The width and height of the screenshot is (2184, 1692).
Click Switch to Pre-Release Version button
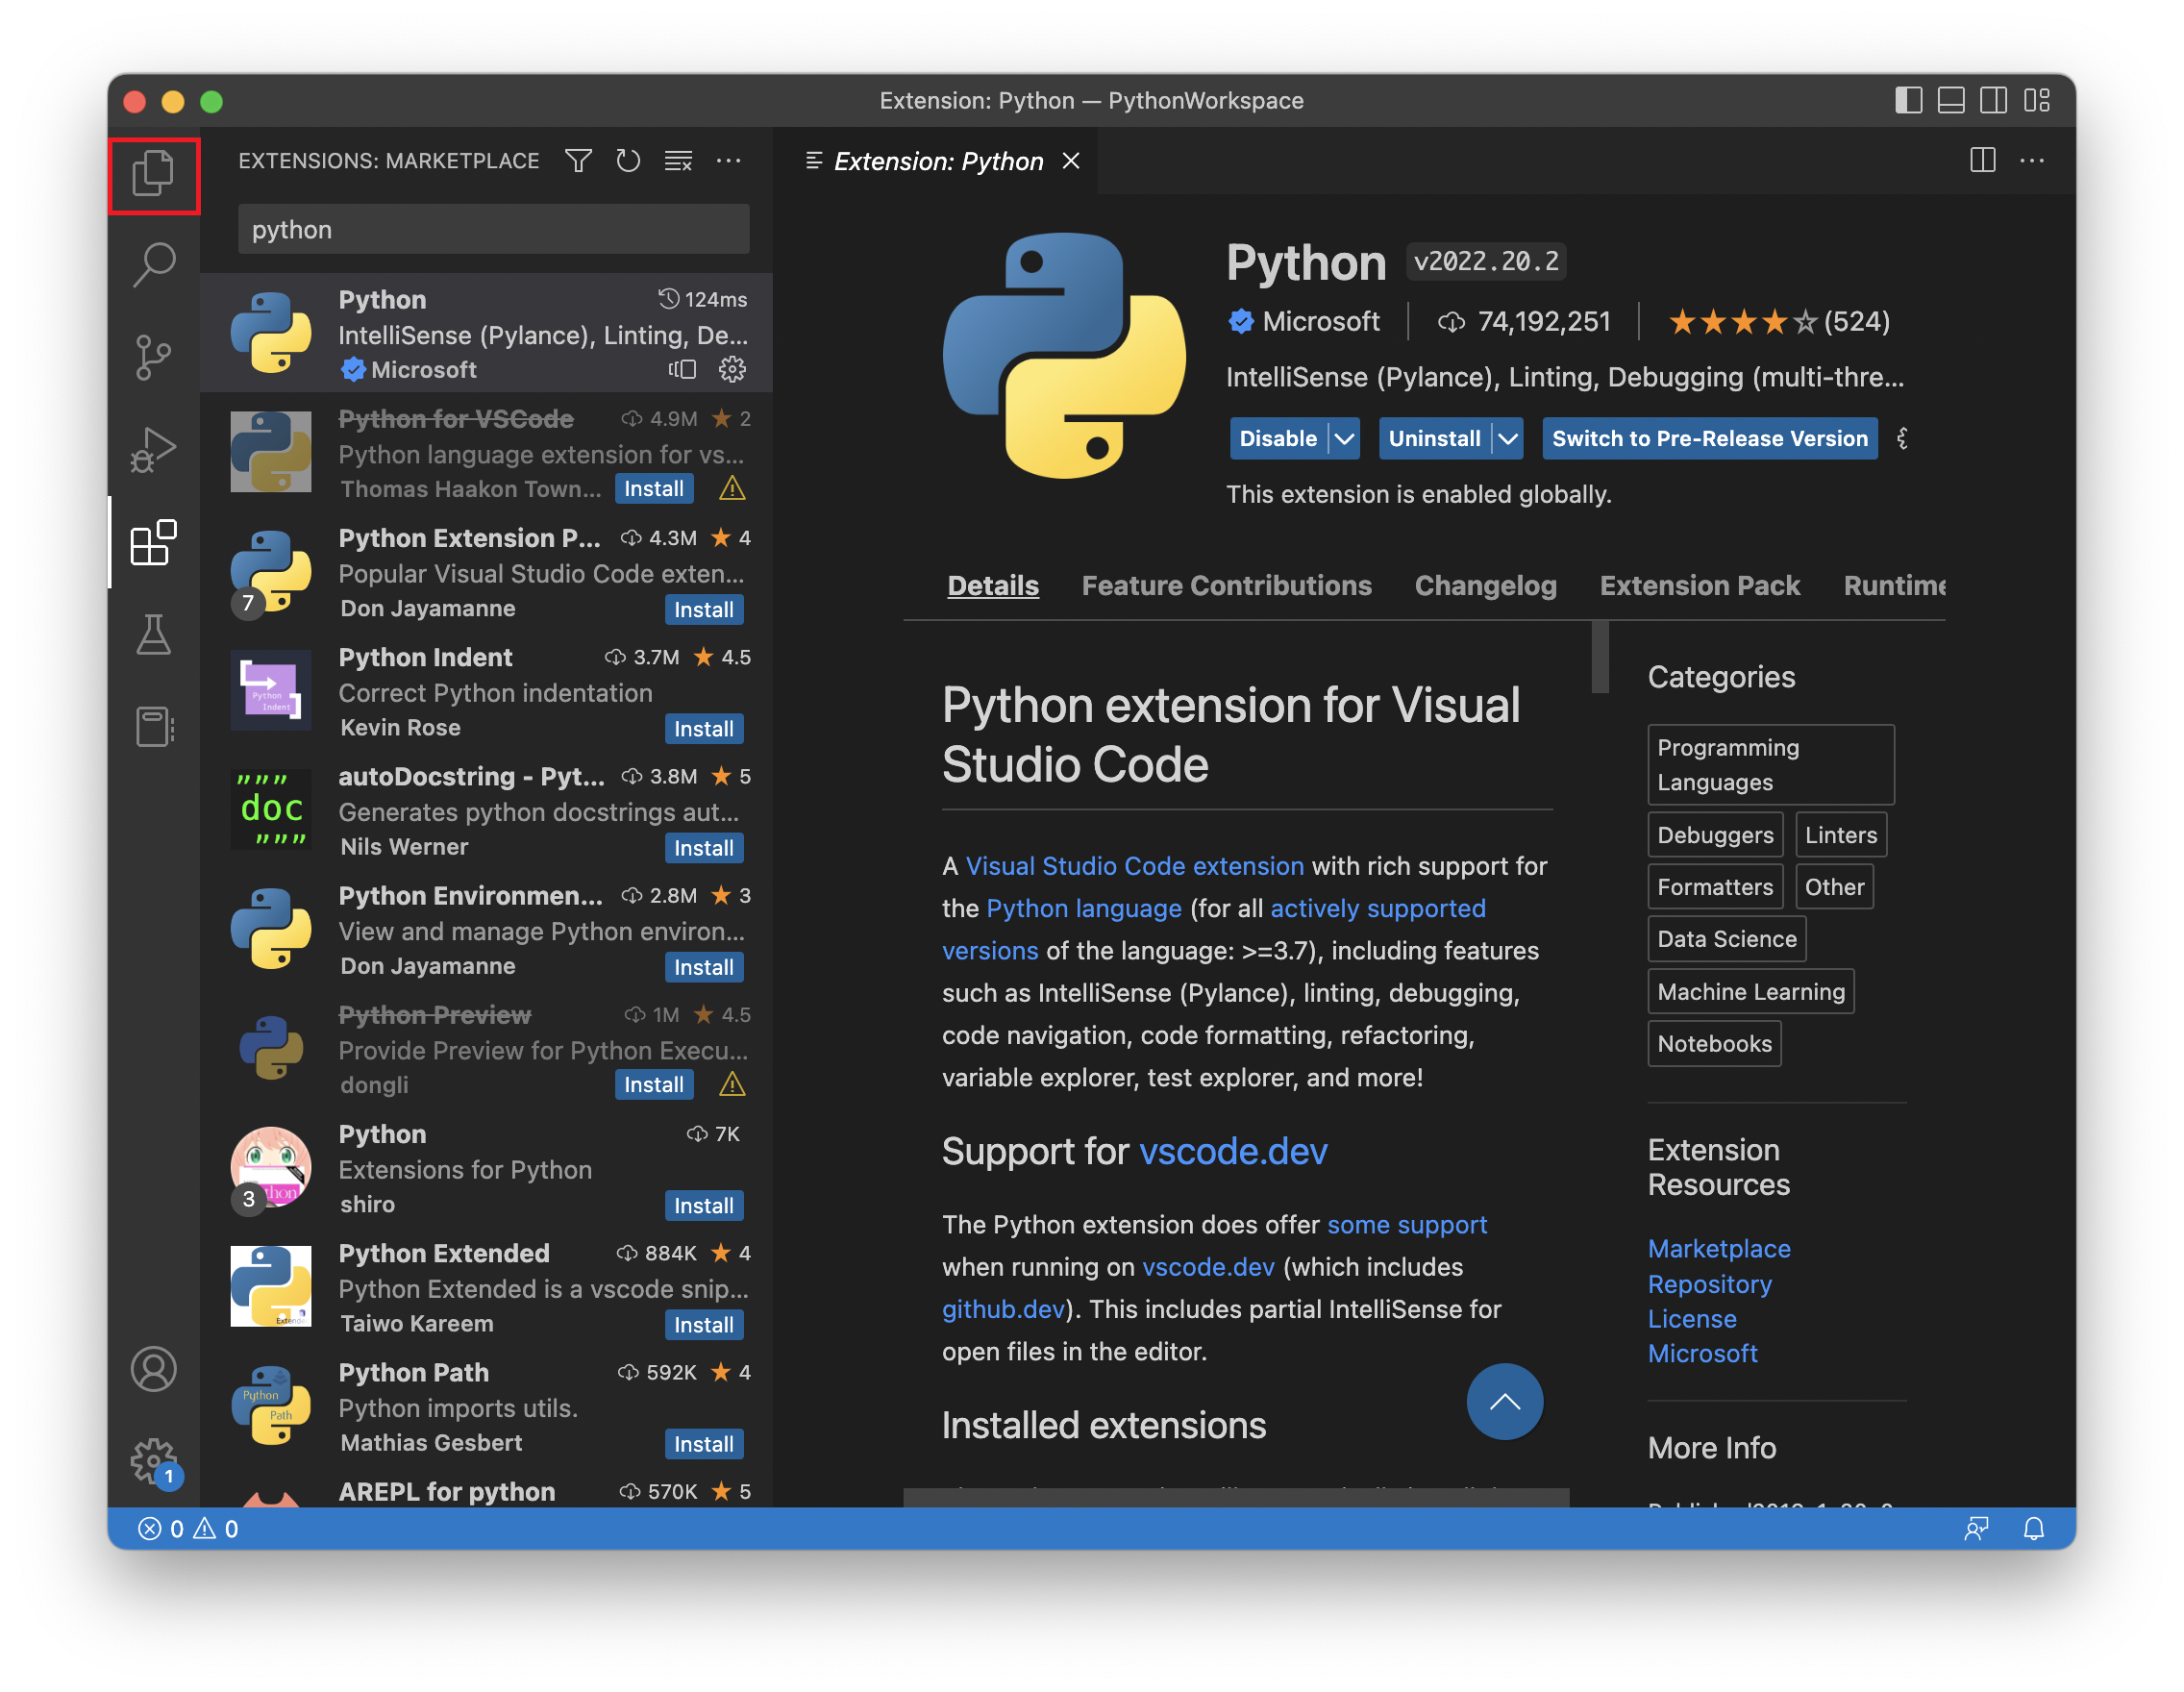(1709, 439)
